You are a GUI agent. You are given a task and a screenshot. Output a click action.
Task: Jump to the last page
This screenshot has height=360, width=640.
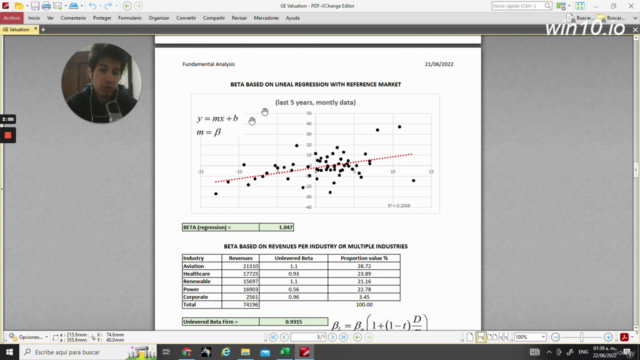click(x=344, y=337)
